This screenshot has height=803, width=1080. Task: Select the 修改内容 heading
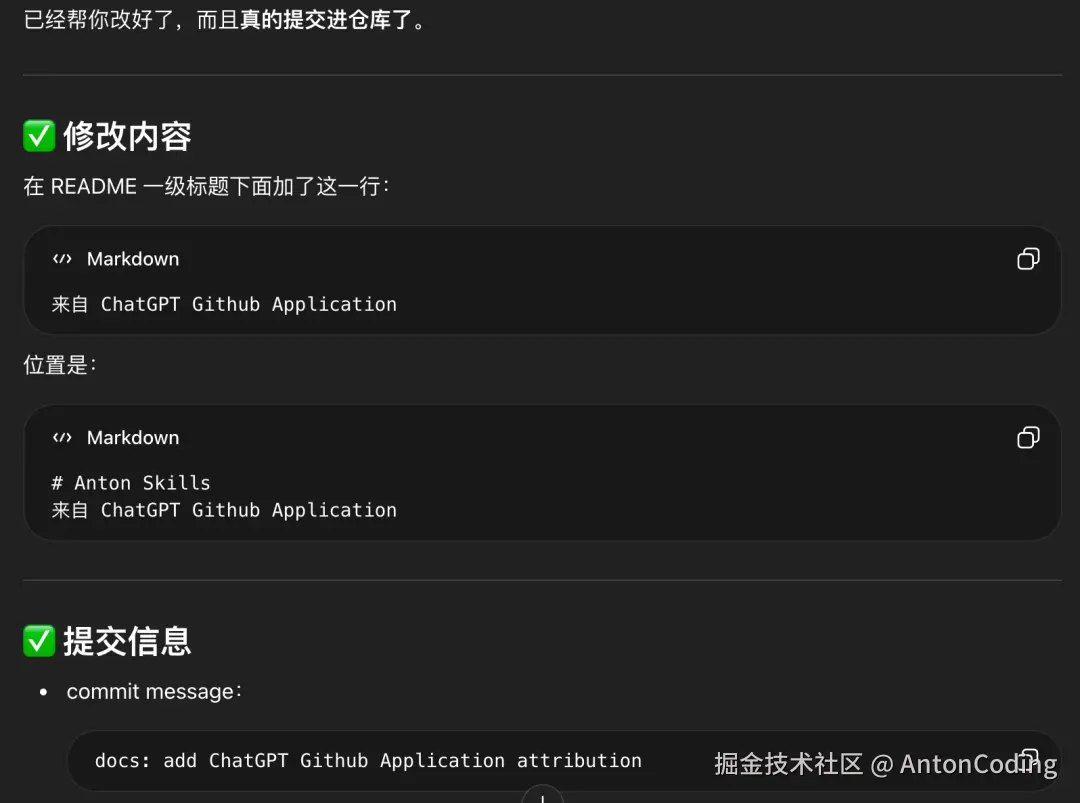(x=127, y=136)
